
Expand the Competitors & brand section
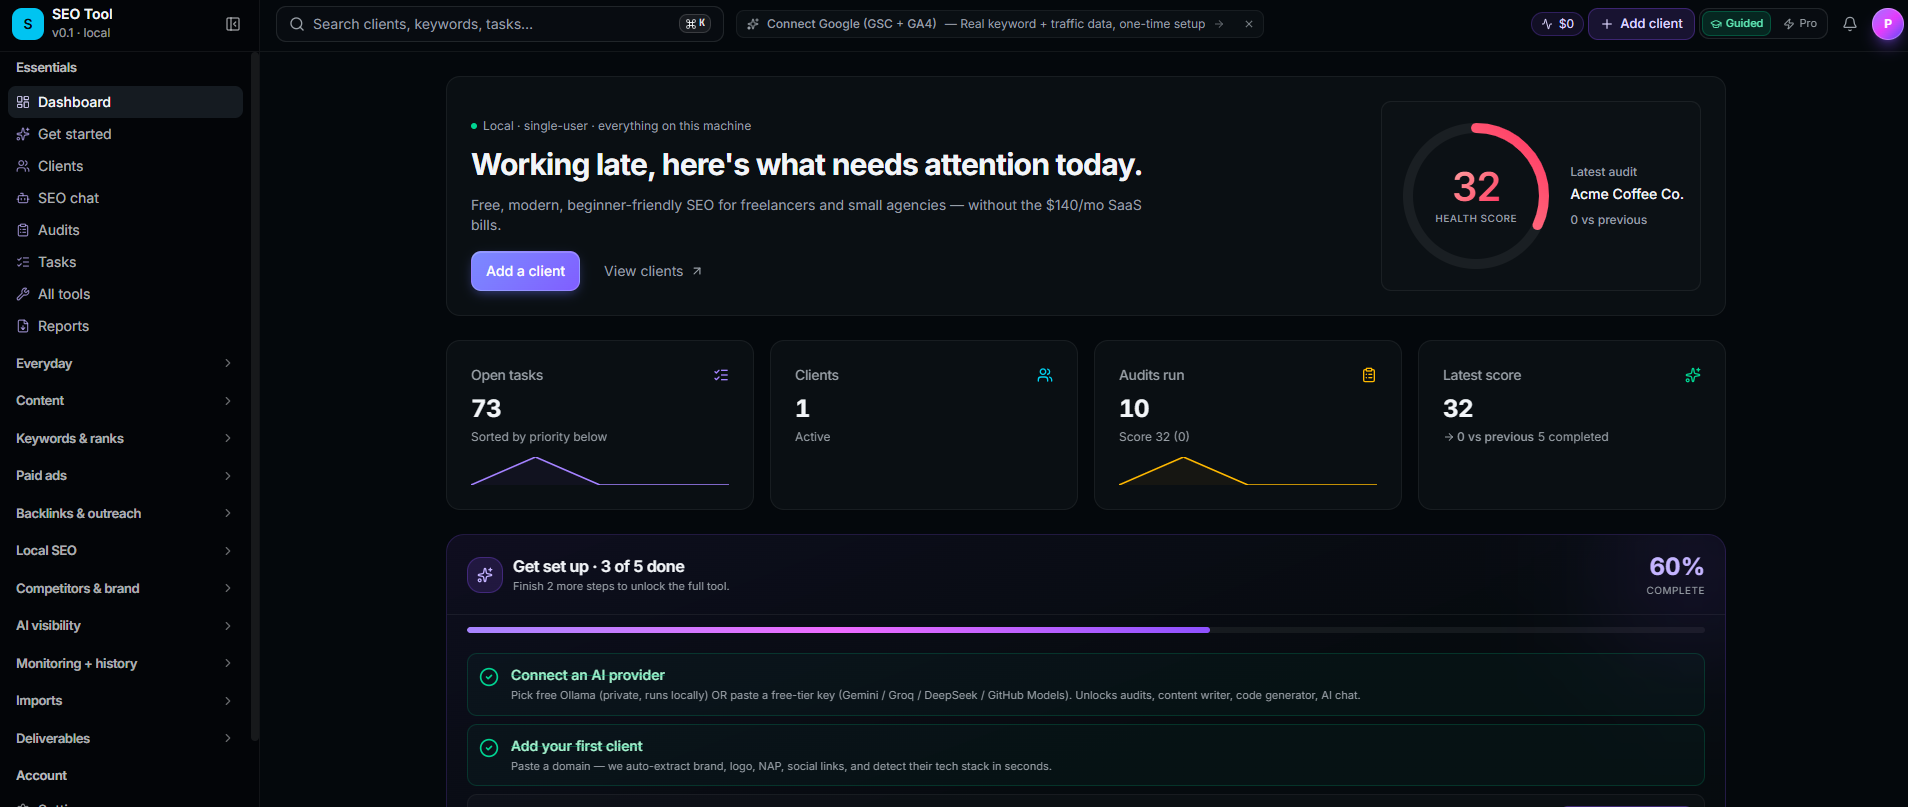pos(125,588)
